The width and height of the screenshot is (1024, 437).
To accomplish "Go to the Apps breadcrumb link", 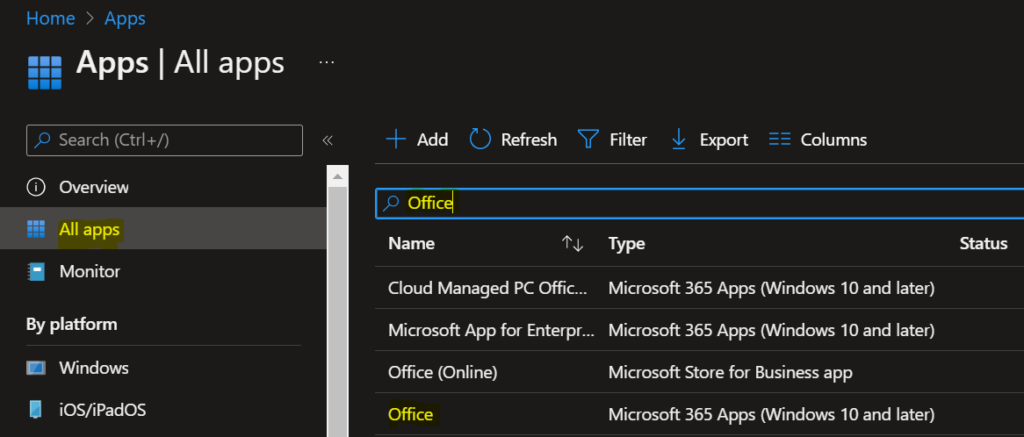I will click(x=125, y=18).
